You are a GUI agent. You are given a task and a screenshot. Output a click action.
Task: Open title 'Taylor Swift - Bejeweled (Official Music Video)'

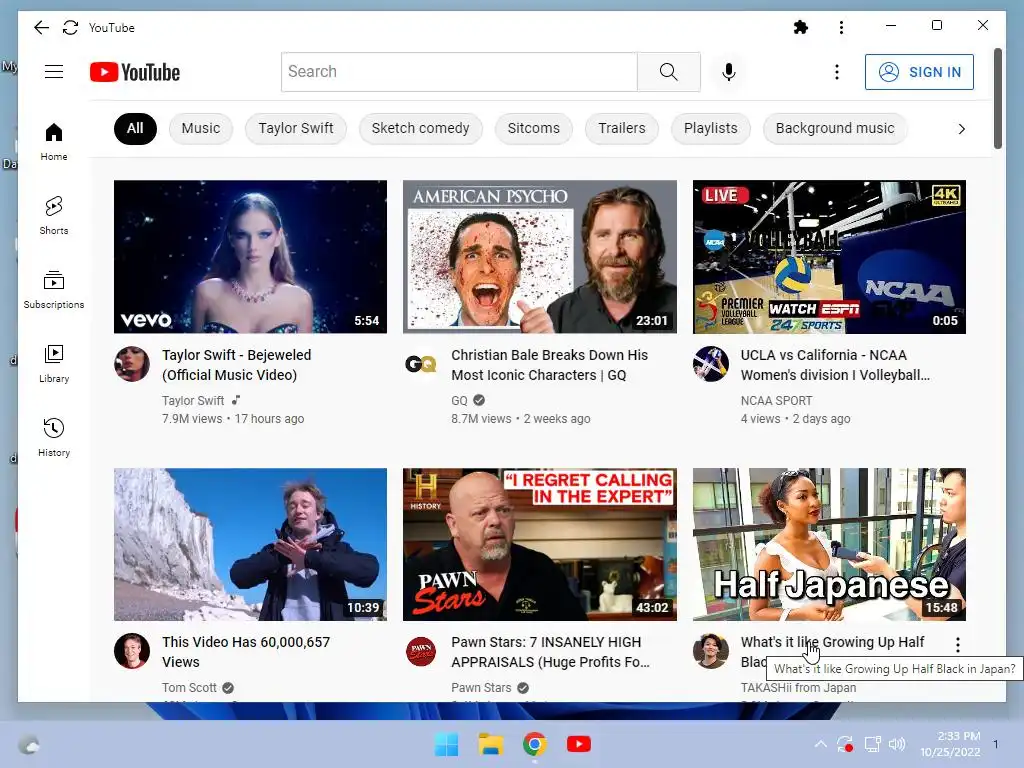[236, 365]
